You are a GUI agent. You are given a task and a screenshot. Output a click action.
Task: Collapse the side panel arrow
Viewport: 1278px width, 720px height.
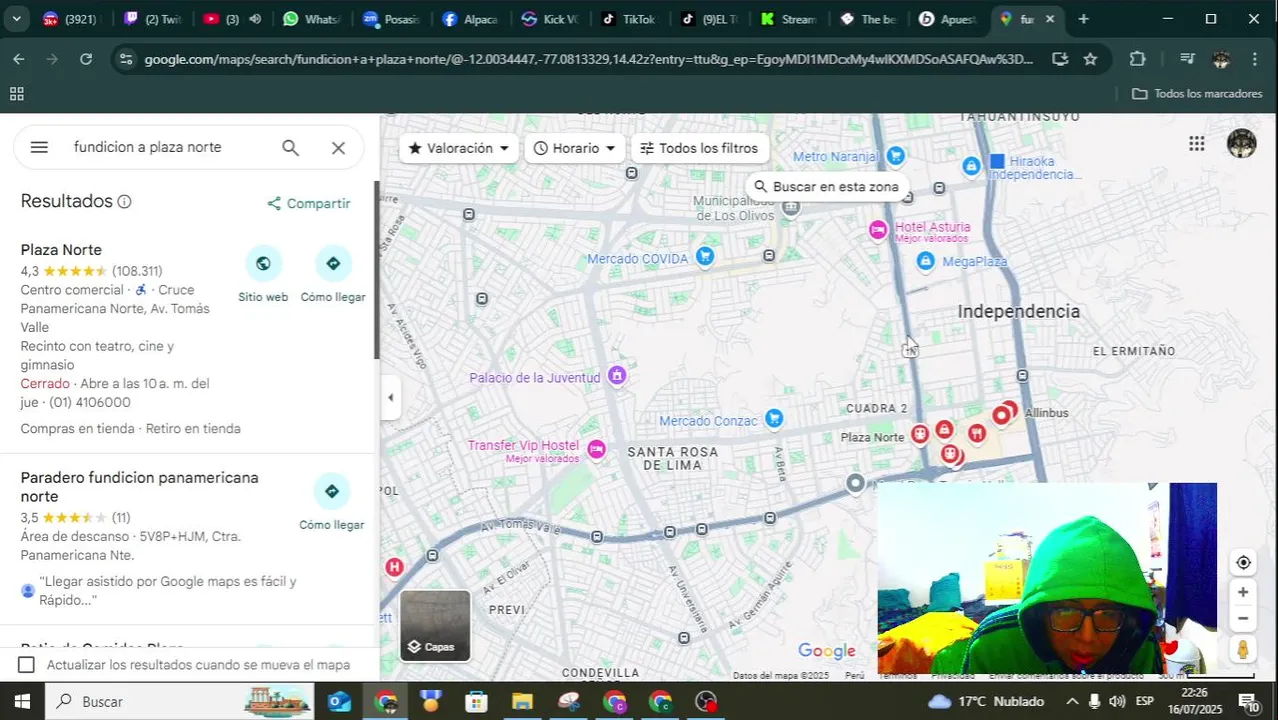(390, 397)
